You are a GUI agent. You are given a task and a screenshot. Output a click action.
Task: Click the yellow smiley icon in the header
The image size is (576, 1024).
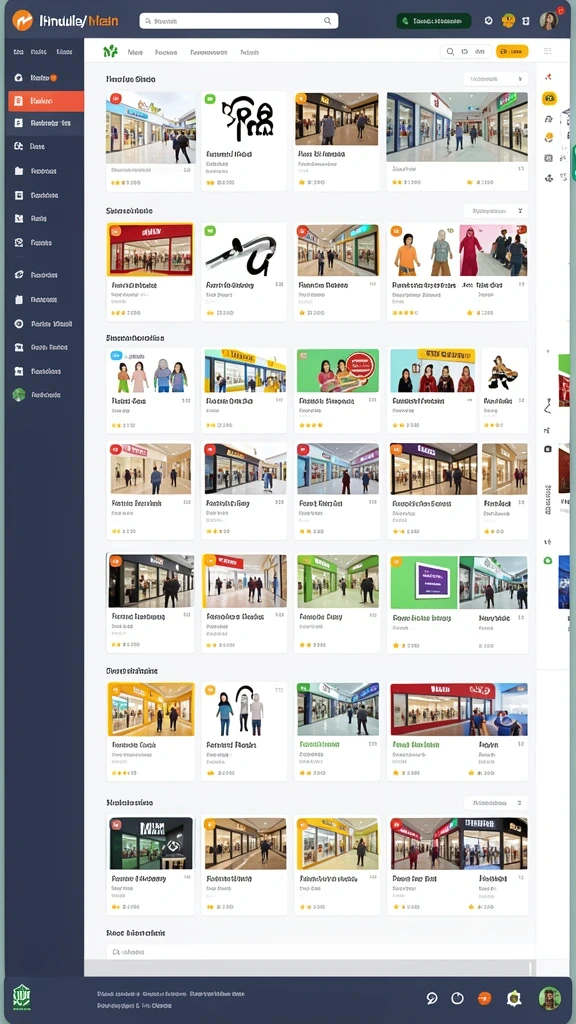(x=508, y=21)
